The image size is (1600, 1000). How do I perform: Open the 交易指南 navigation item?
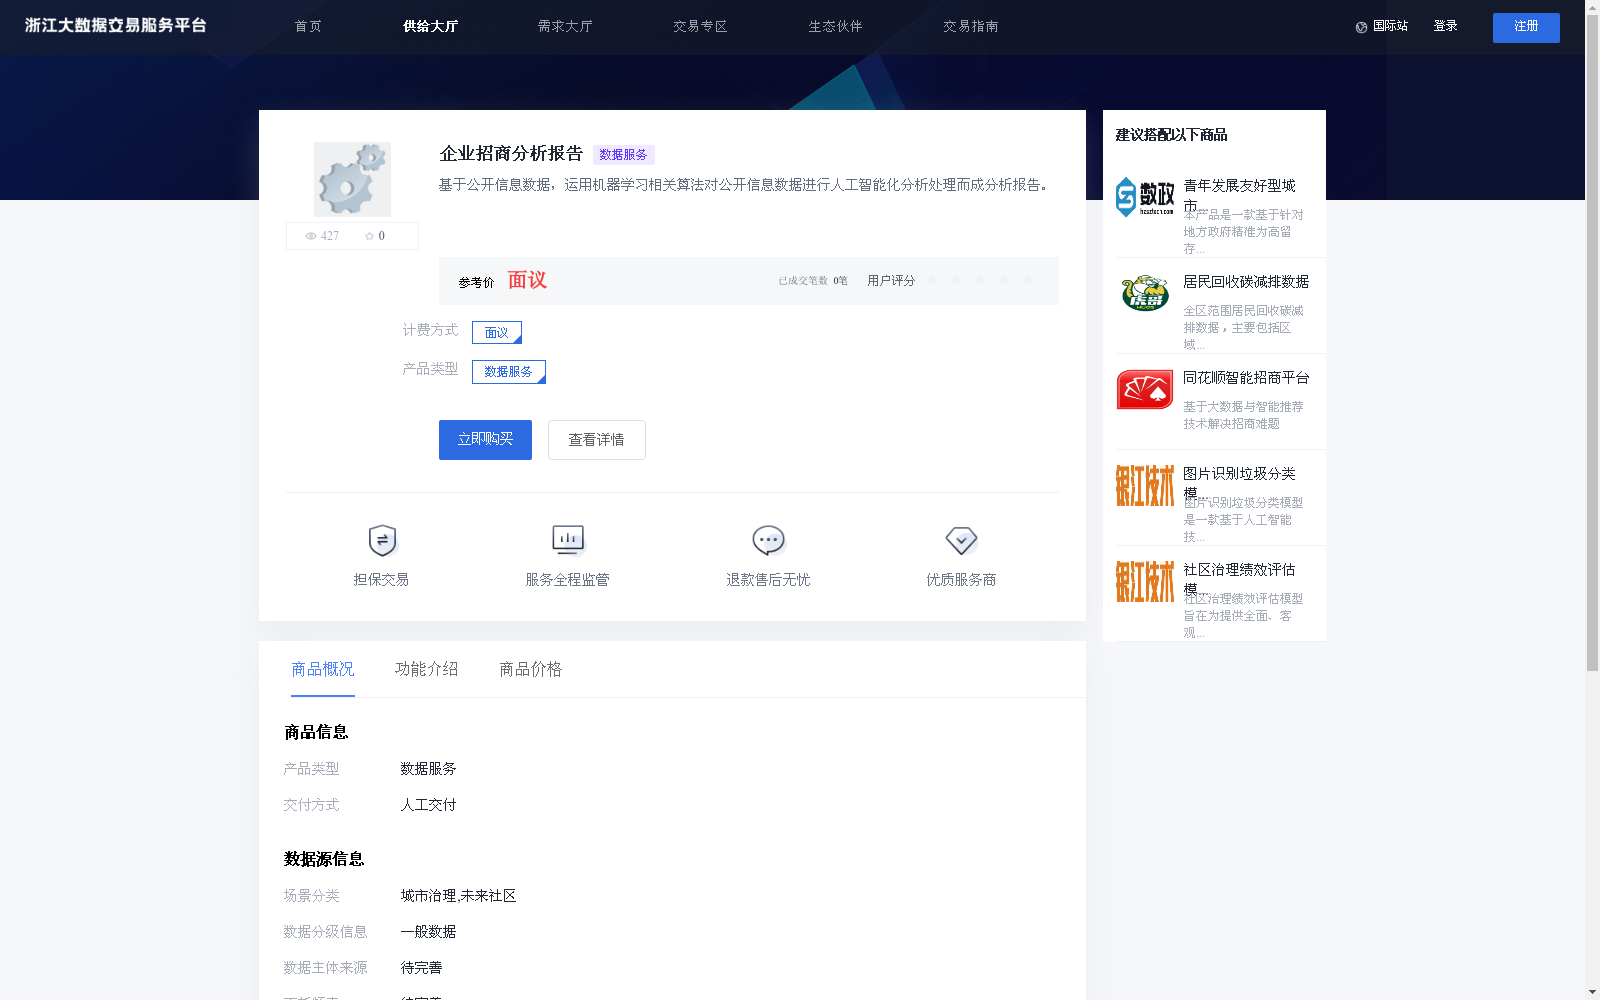point(970,27)
